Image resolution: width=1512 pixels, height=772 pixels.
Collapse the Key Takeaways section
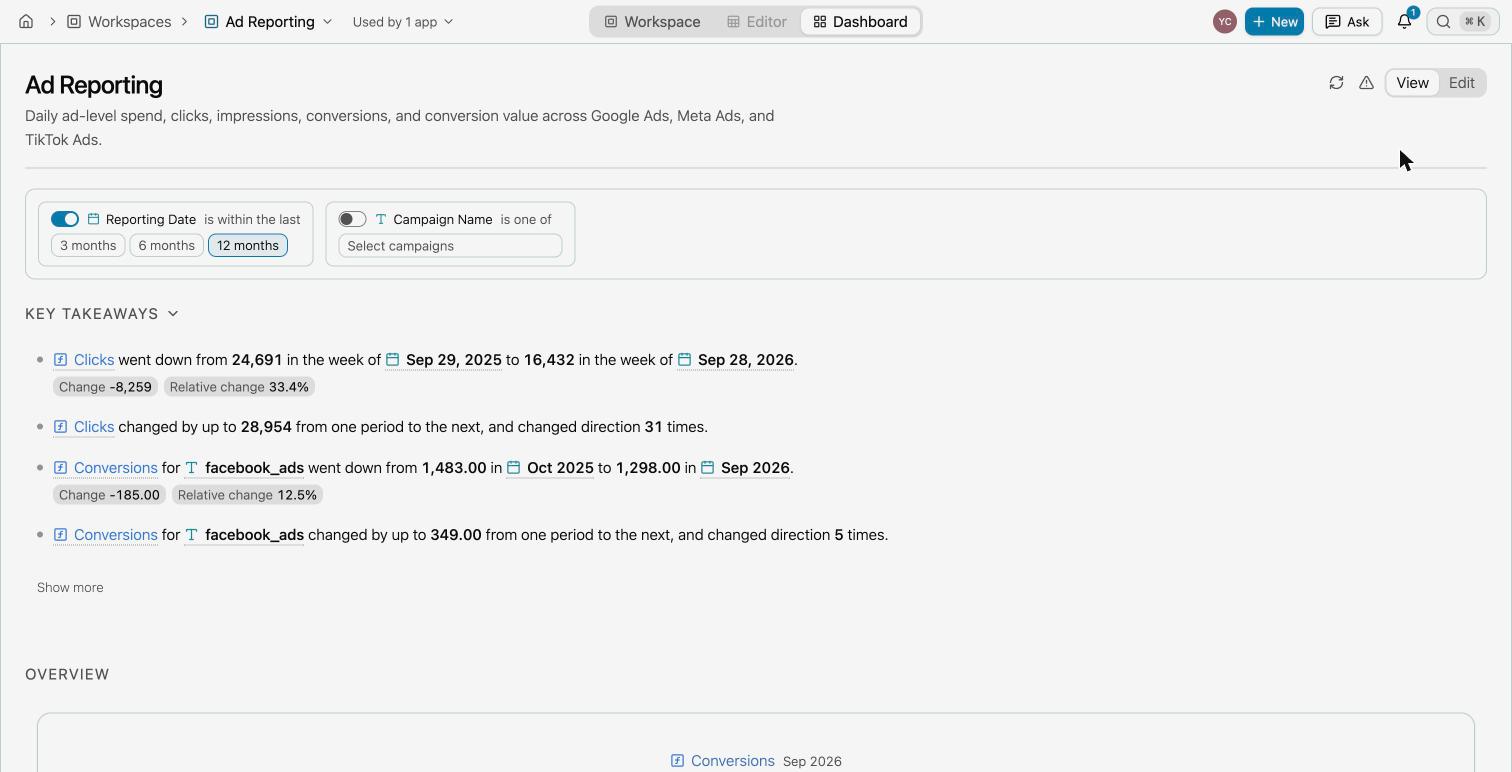[x=173, y=314]
